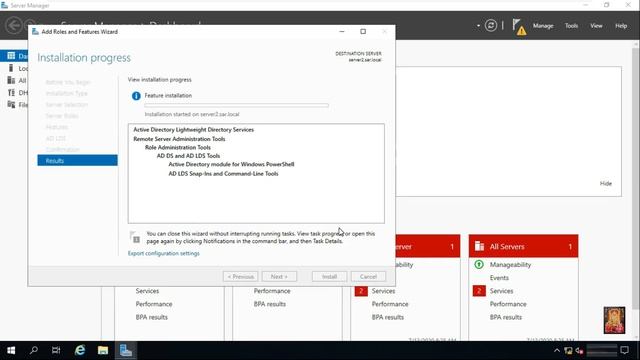
Task: Click the Previous button in wizard
Action: tap(240, 277)
